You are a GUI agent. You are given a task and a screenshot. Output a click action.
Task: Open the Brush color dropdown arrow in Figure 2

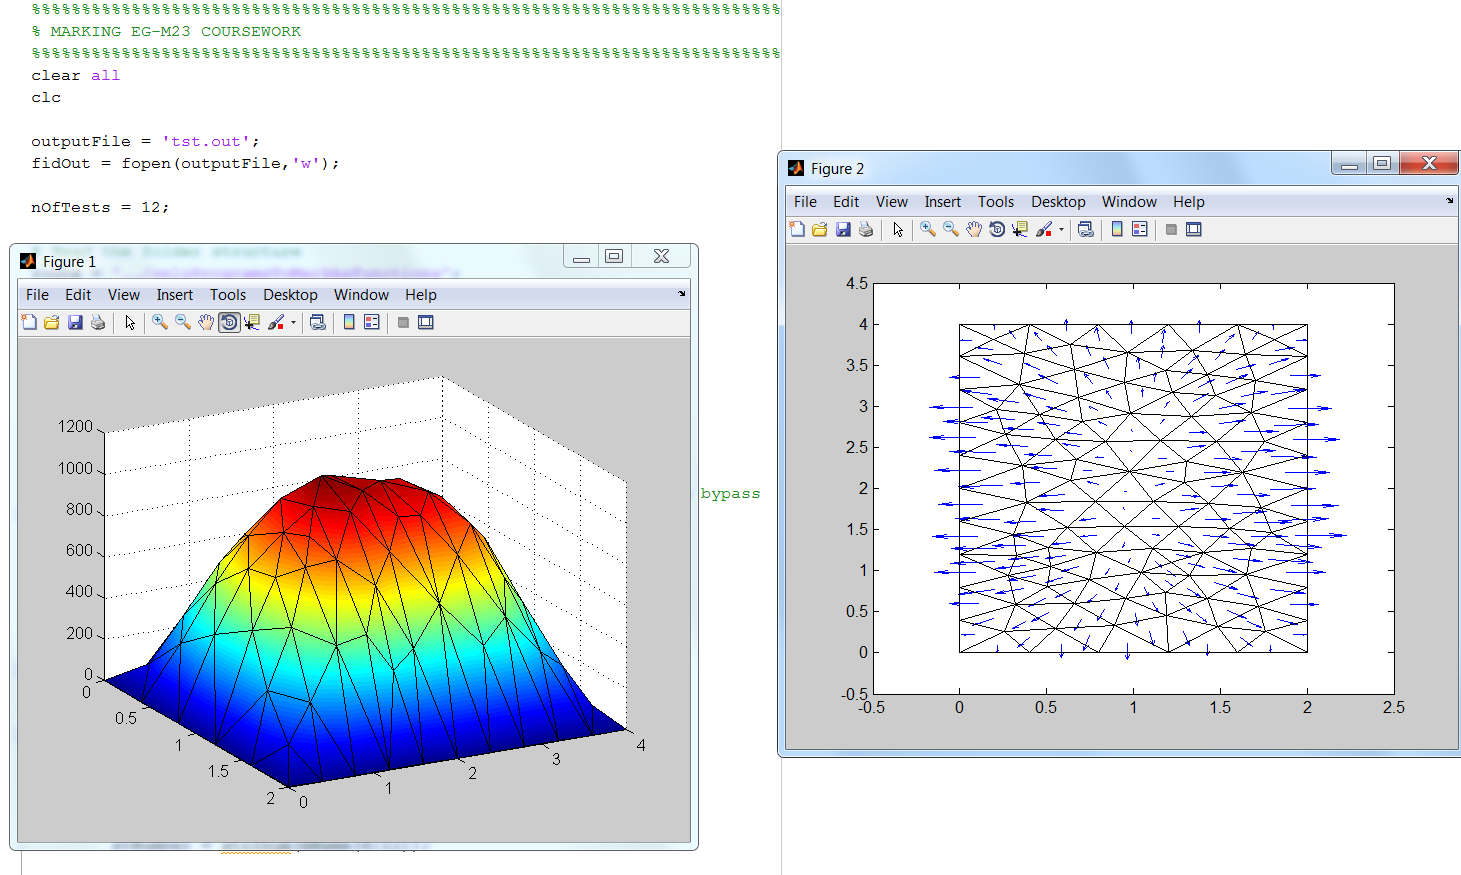1061,229
